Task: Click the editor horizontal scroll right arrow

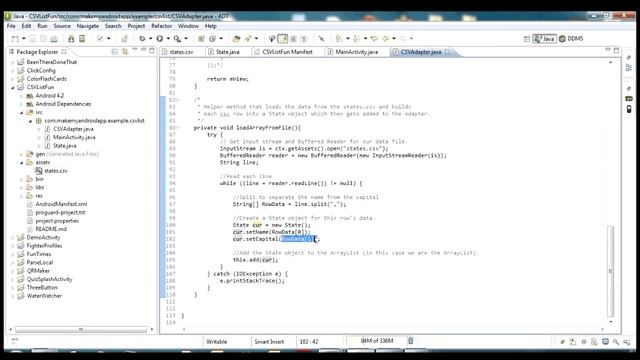Action: [x=602, y=329]
